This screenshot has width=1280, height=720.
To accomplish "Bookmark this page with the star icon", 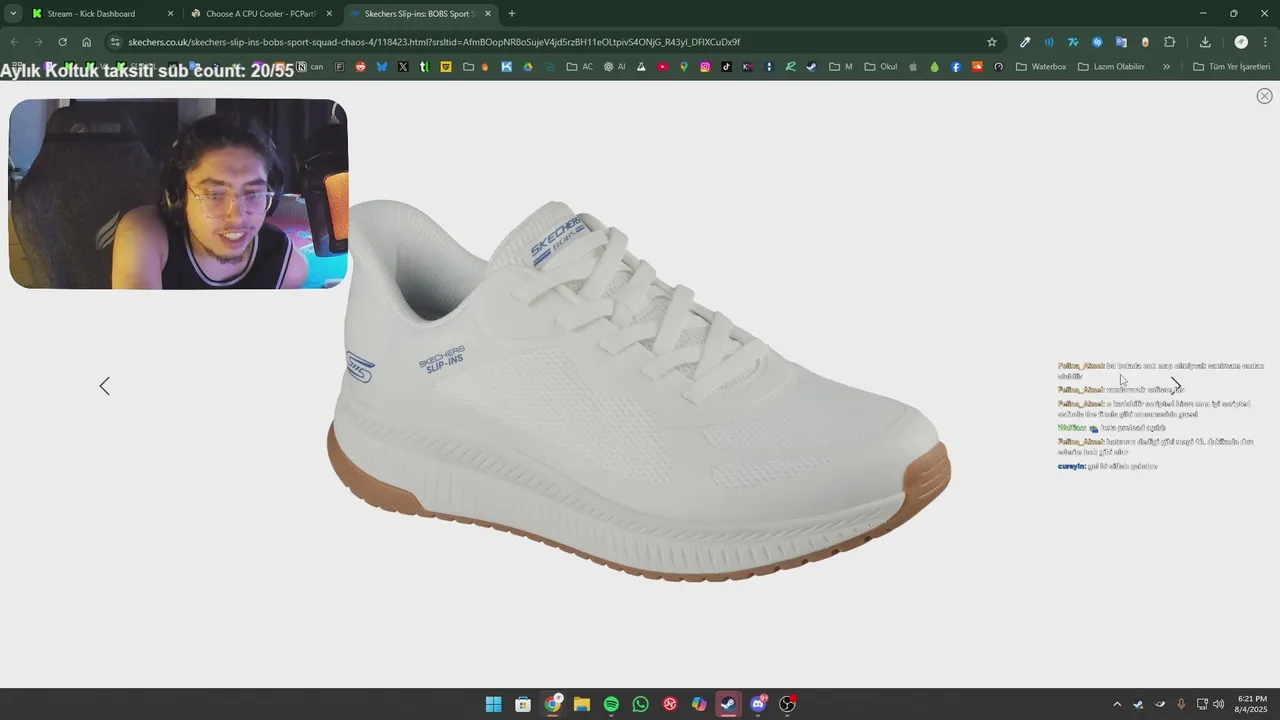I will point(992,42).
